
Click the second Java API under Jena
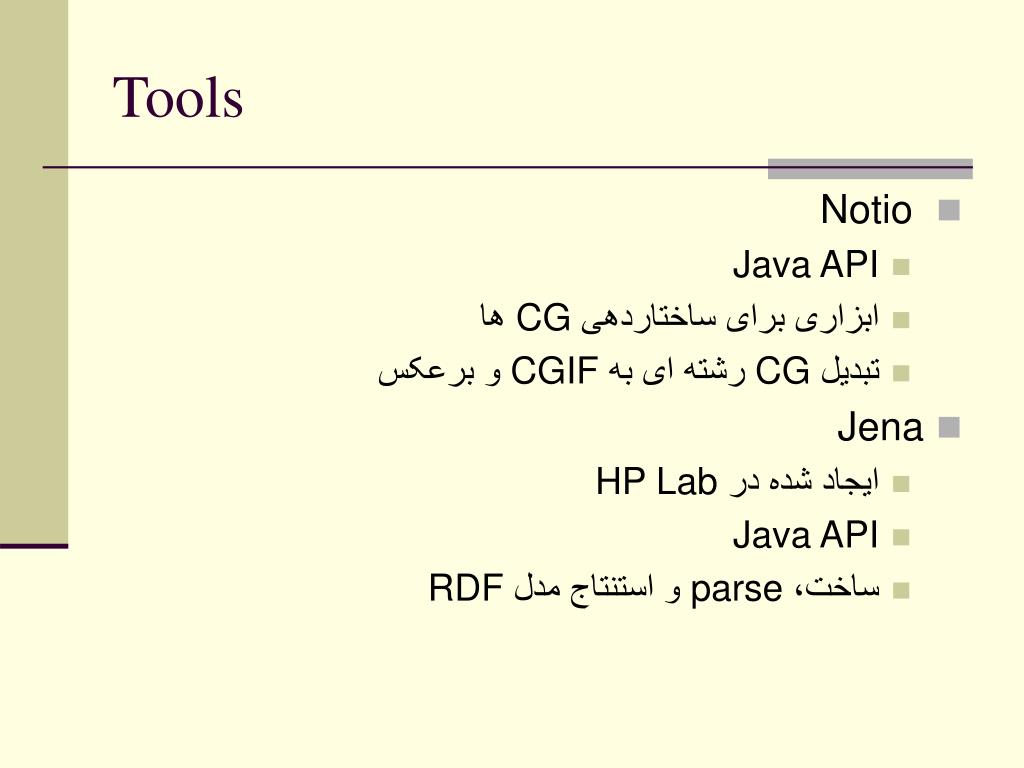click(805, 535)
